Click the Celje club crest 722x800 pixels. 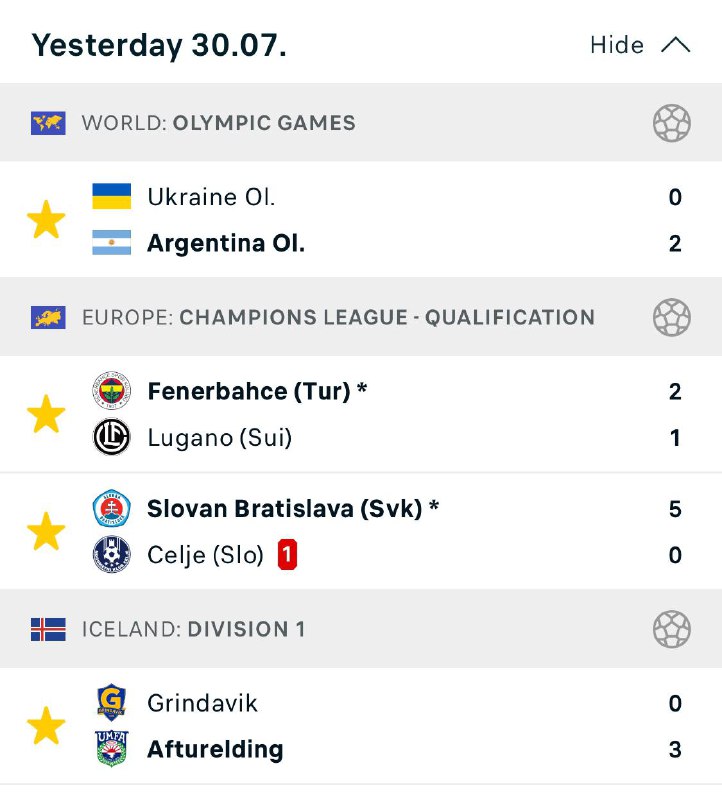tap(111, 555)
